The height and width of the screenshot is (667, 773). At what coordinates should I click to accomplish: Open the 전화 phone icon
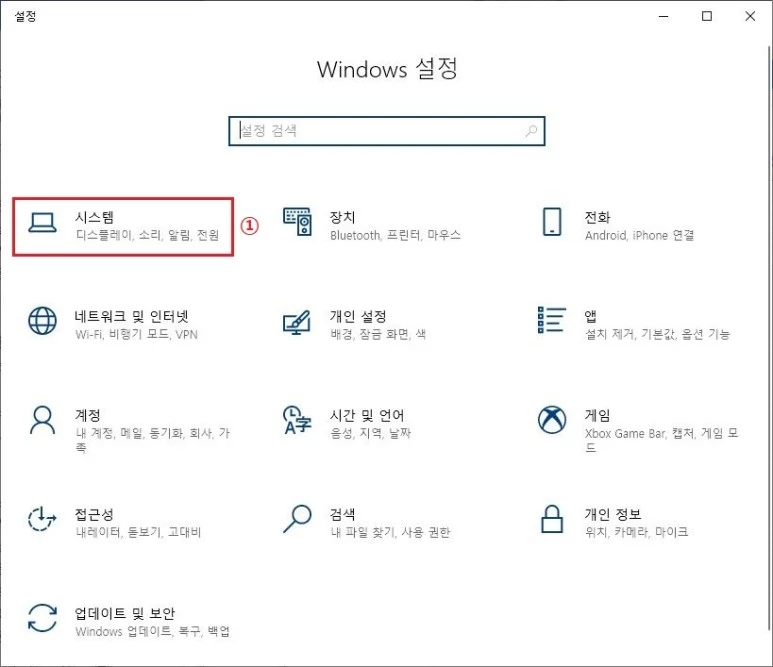(x=552, y=222)
